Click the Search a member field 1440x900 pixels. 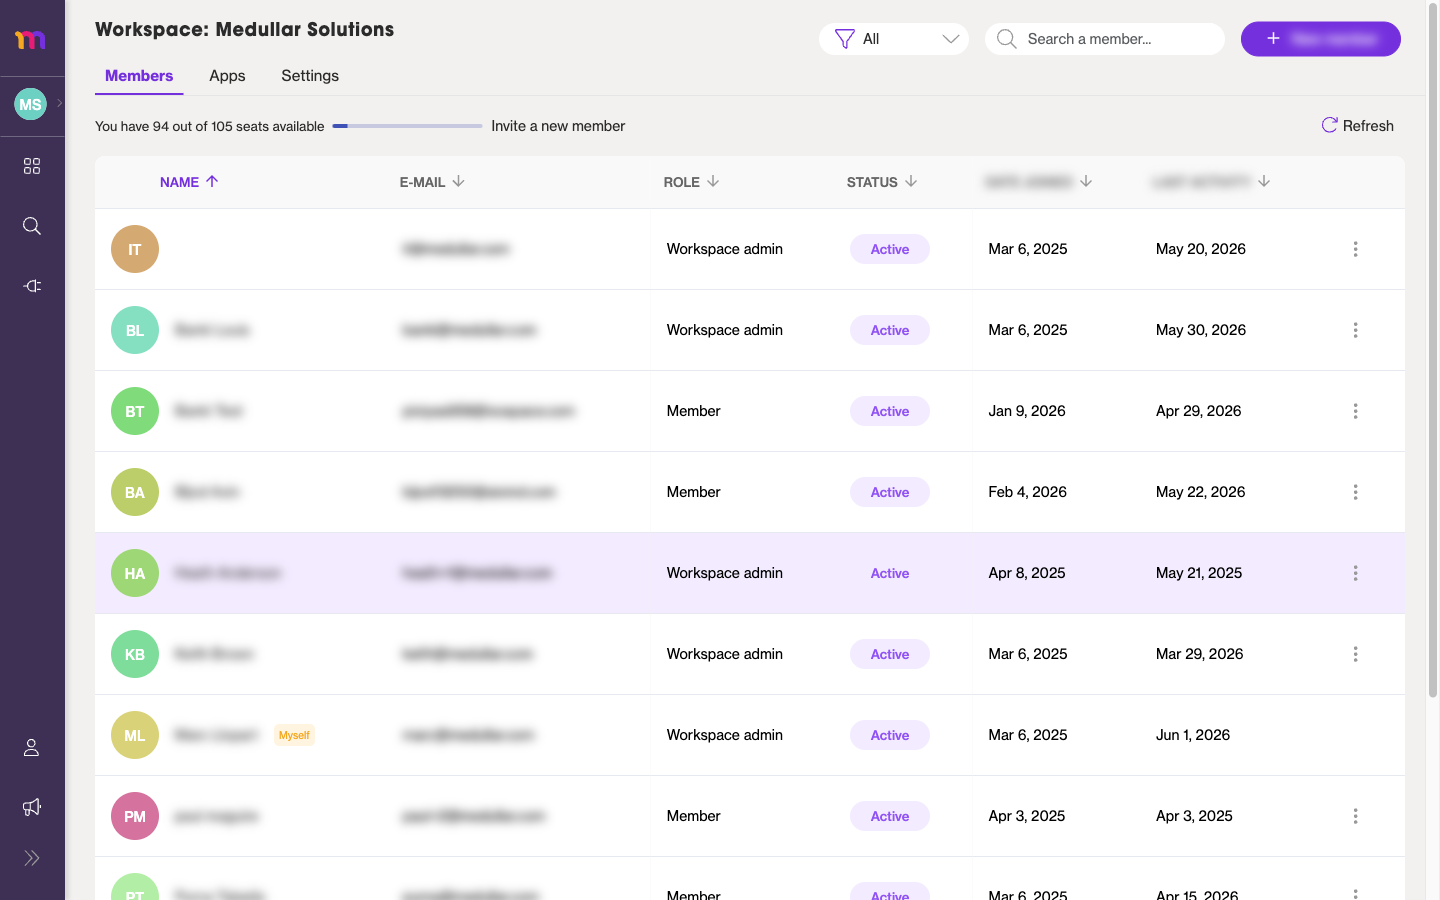pyautogui.click(x=1105, y=39)
